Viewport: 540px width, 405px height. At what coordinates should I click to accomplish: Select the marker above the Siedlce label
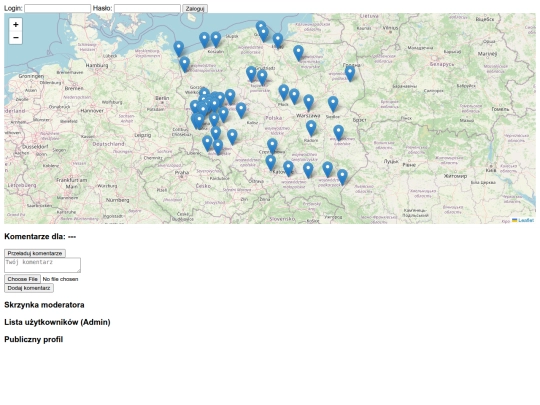(x=333, y=104)
